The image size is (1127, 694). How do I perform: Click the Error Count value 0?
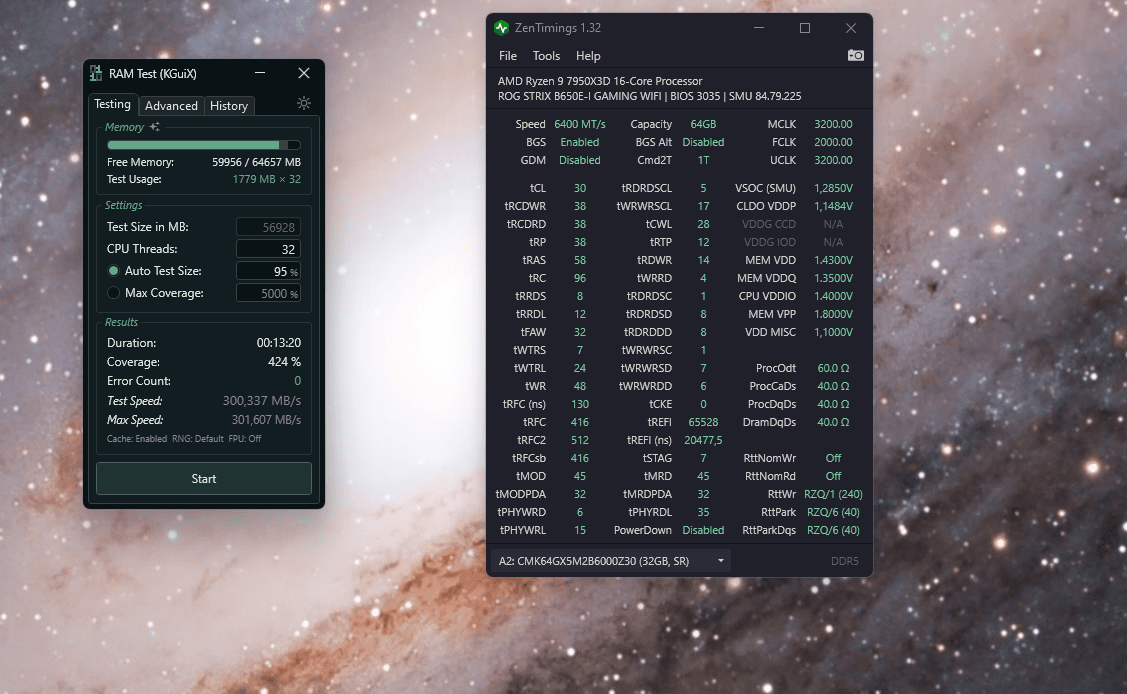coord(298,381)
